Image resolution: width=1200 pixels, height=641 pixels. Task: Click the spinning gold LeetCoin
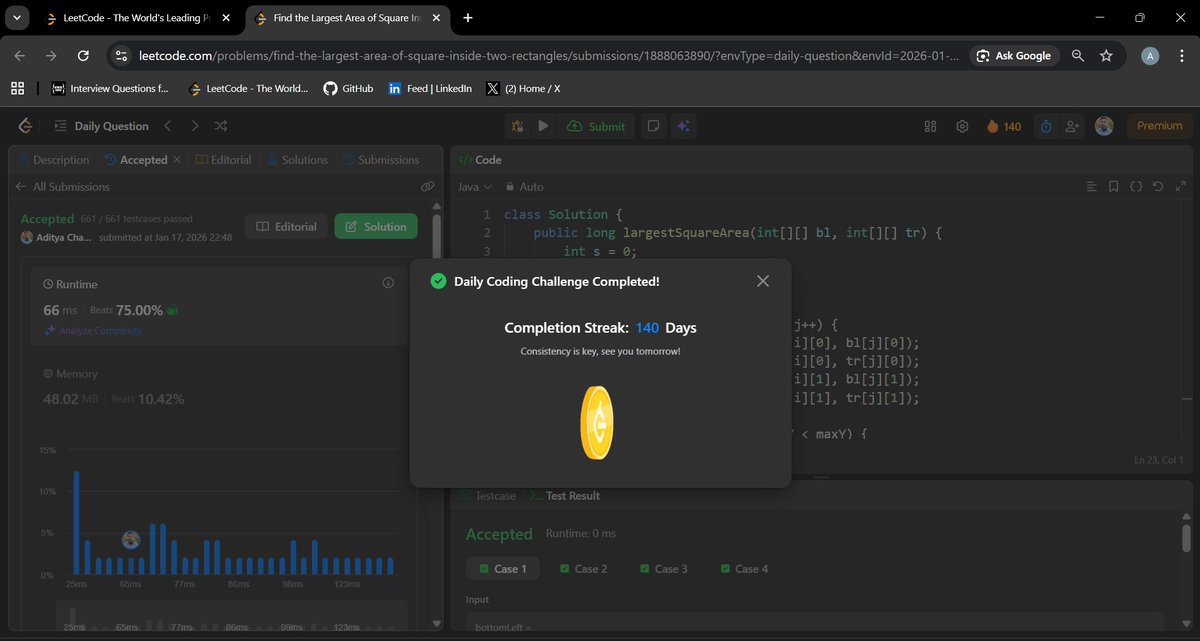tap(597, 423)
